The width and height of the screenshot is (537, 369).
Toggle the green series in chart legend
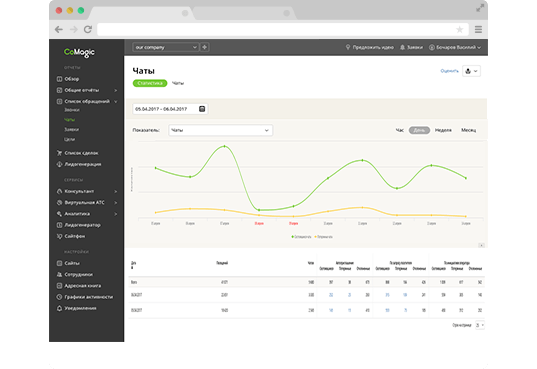pyautogui.click(x=301, y=237)
